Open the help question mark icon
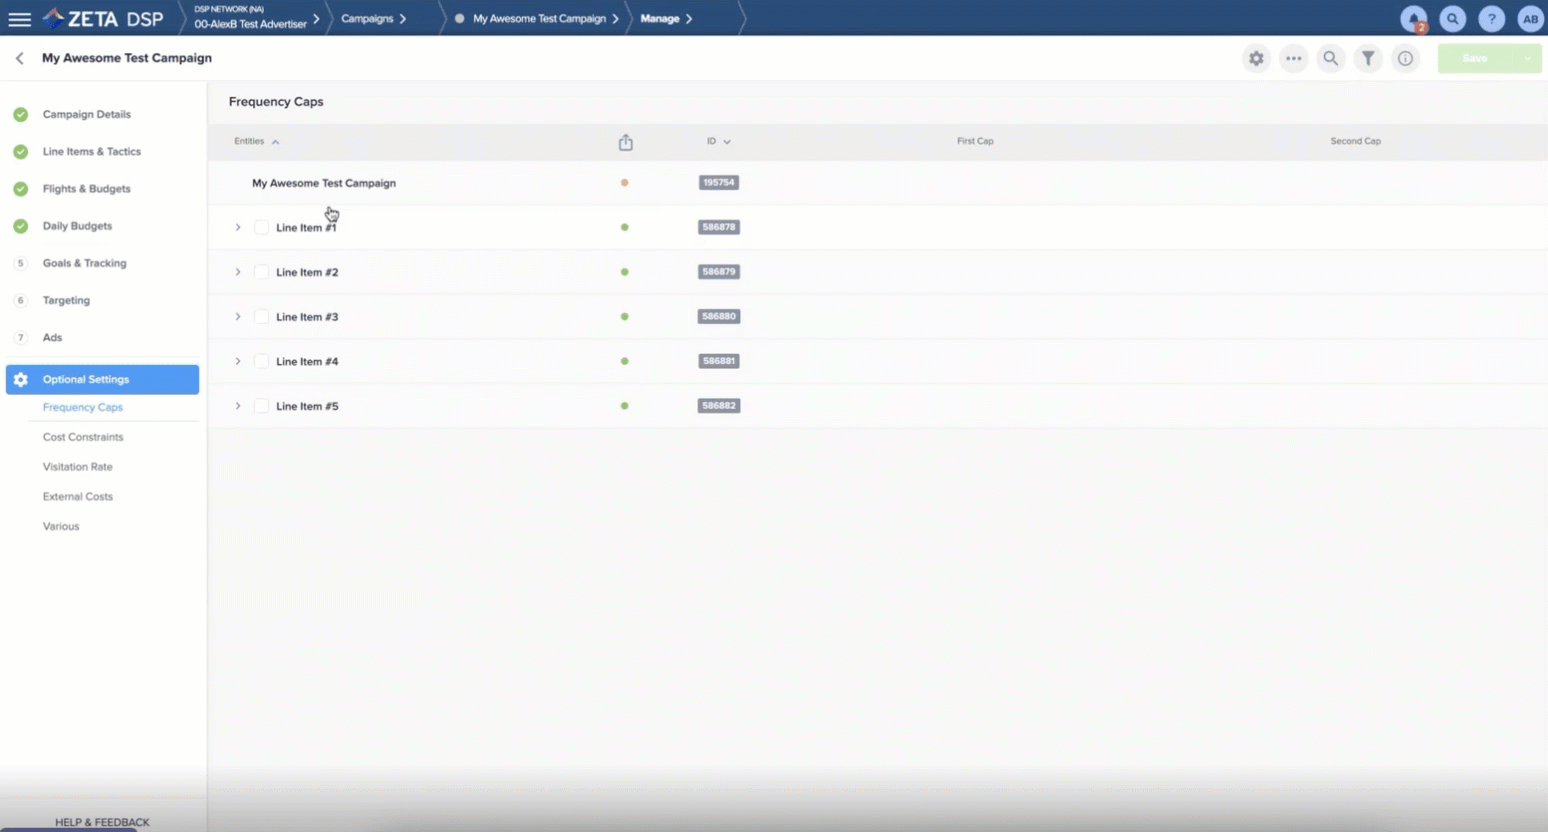This screenshot has height=832, width=1548. (1491, 19)
